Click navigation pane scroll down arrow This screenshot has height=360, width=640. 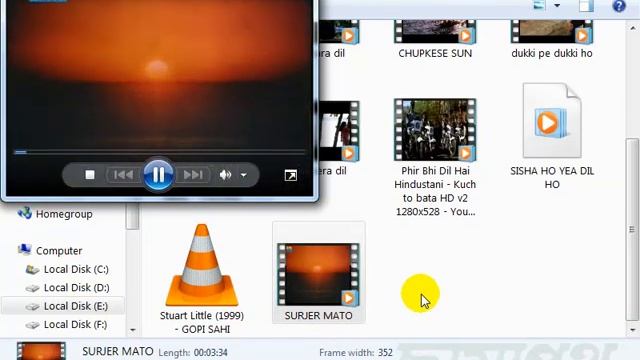click(x=133, y=330)
